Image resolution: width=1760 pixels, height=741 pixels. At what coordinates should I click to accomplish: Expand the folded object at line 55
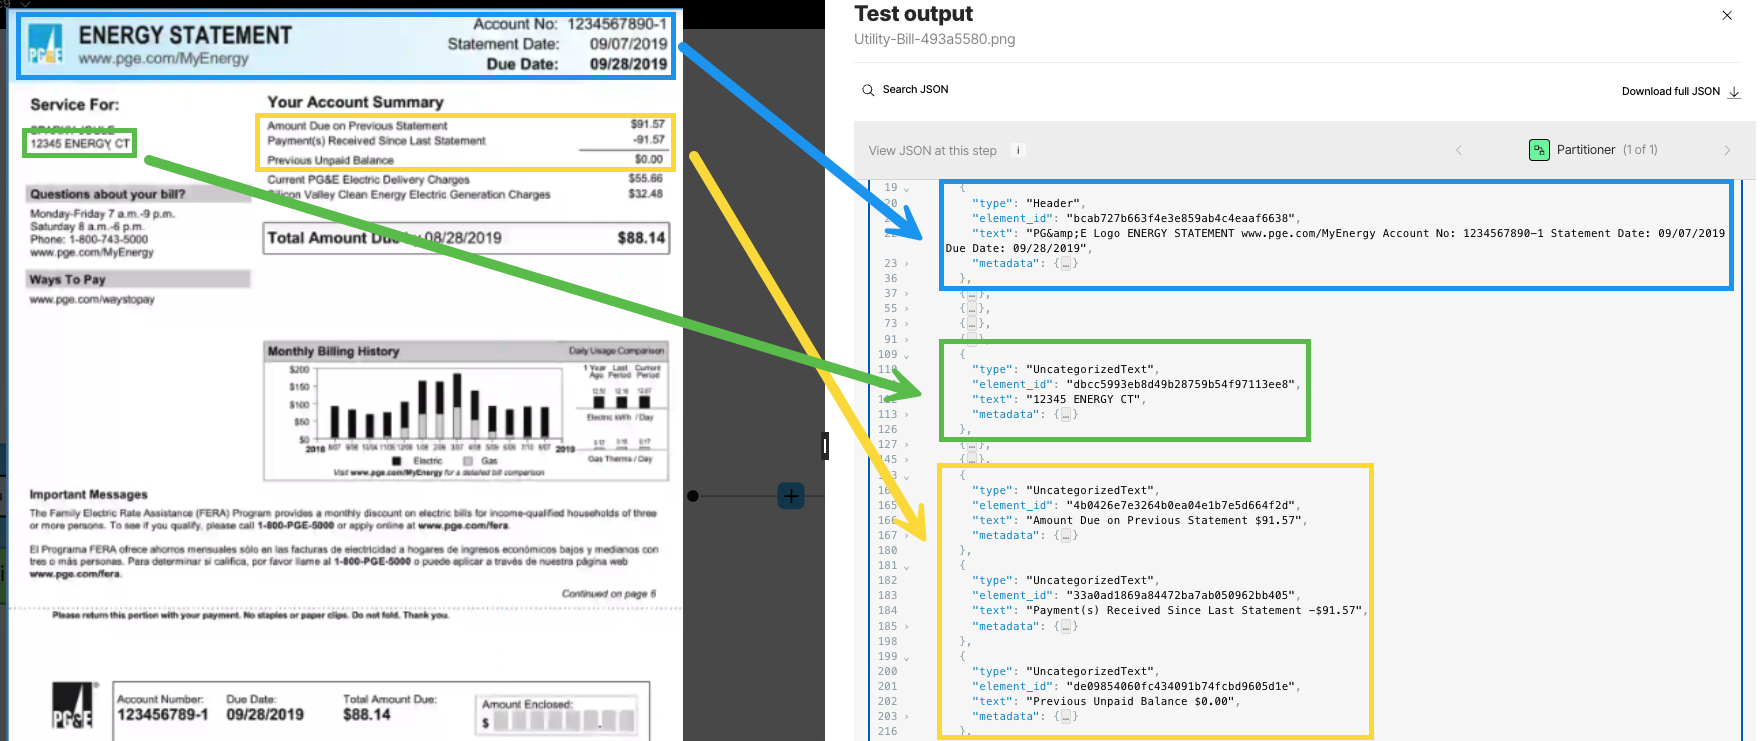[x=907, y=309]
